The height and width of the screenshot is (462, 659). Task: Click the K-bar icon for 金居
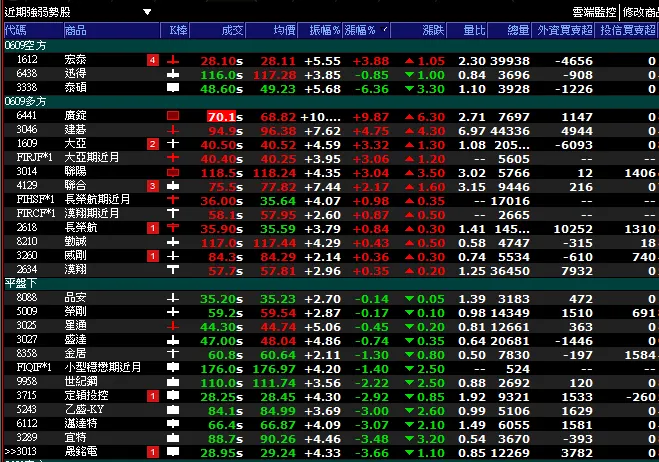[x=173, y=354]
